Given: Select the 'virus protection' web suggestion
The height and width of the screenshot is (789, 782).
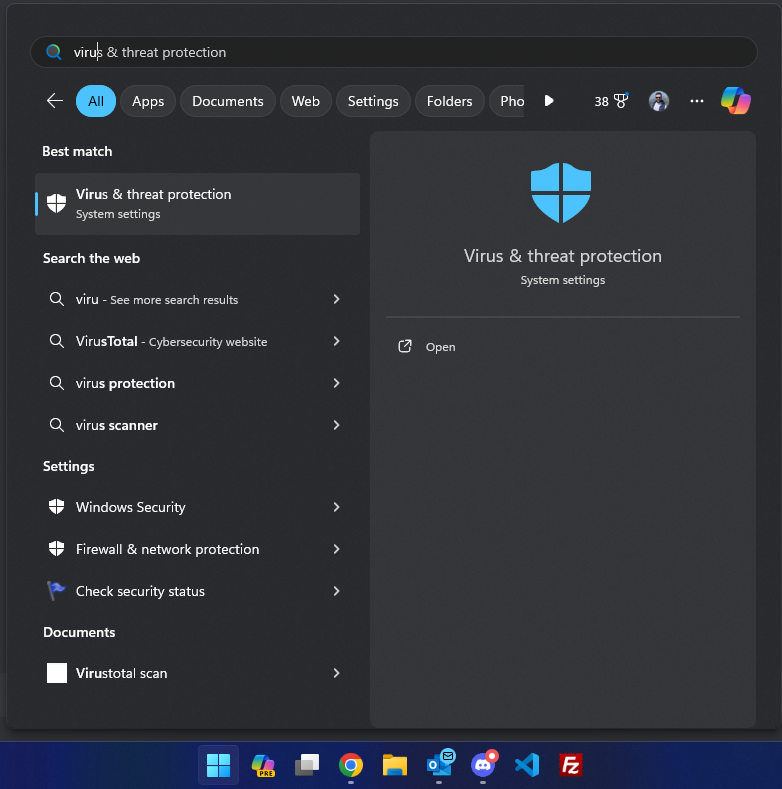Looking at the screenshot, I should click(197, 383).
